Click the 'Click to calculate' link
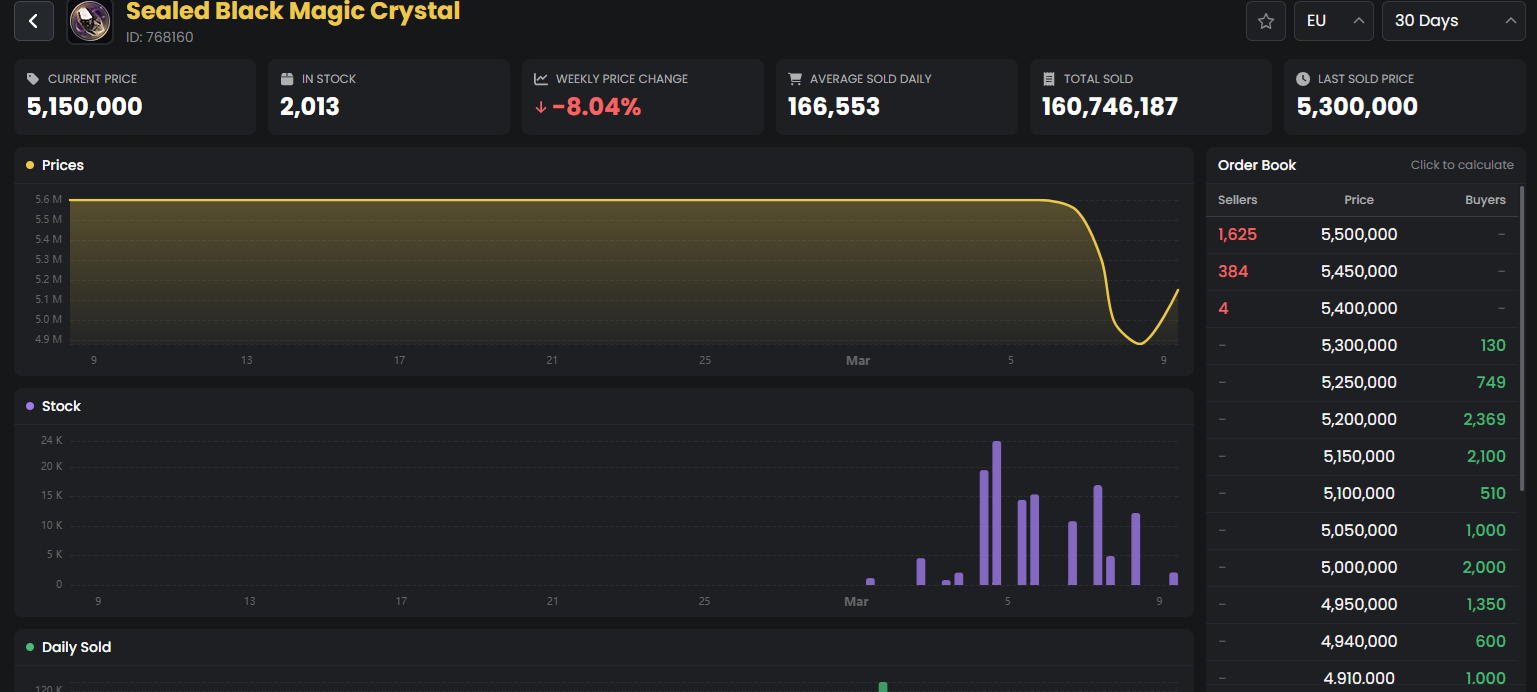 point(1461,165)
